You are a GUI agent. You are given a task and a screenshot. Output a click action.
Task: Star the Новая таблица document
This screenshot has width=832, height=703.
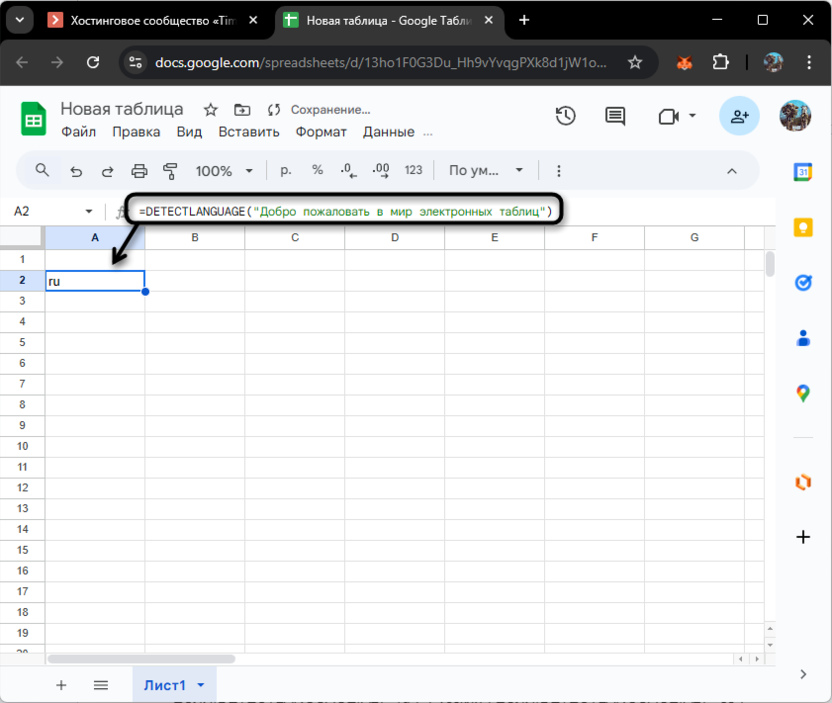211,110
